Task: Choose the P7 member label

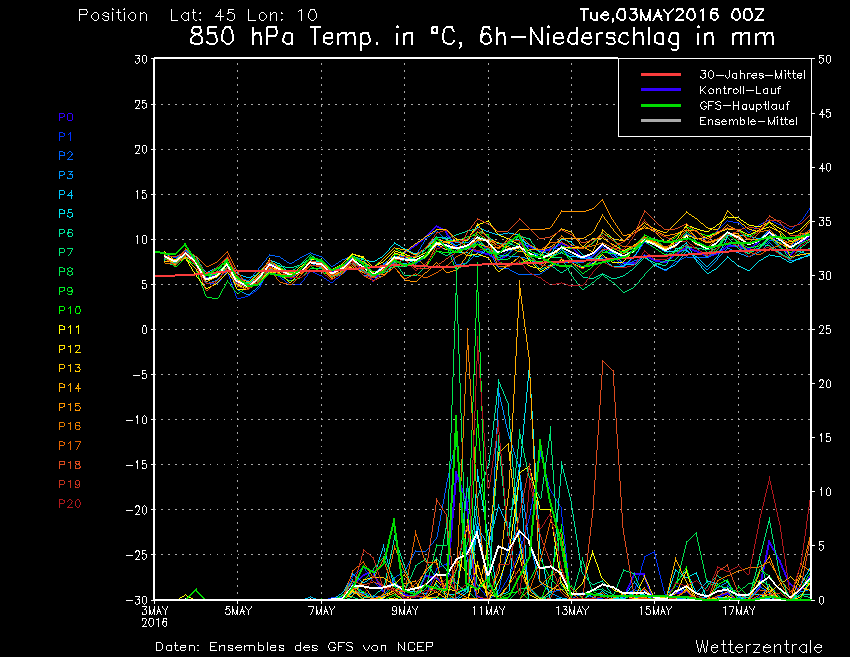Action: pos(66,252)
